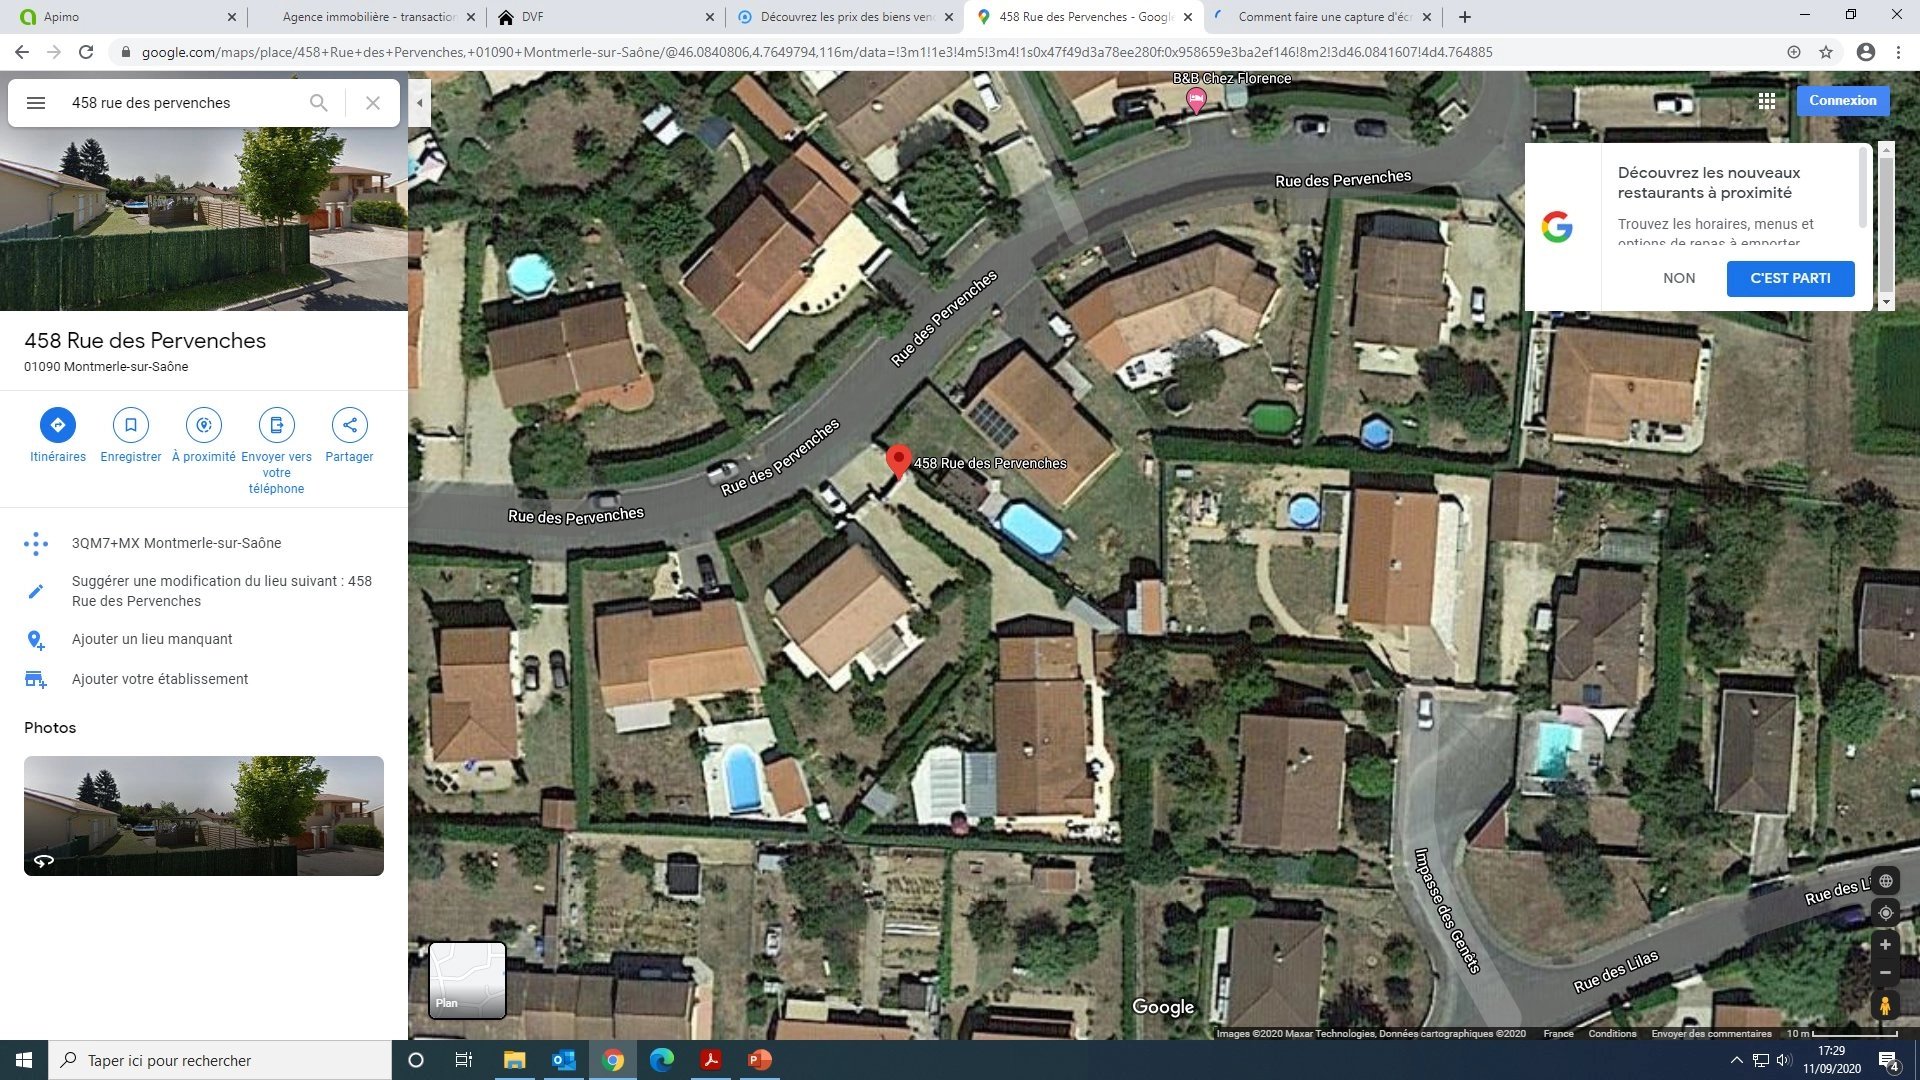Open the Partager share icon
1920x1080 pixels.
(x=349, y=425)
